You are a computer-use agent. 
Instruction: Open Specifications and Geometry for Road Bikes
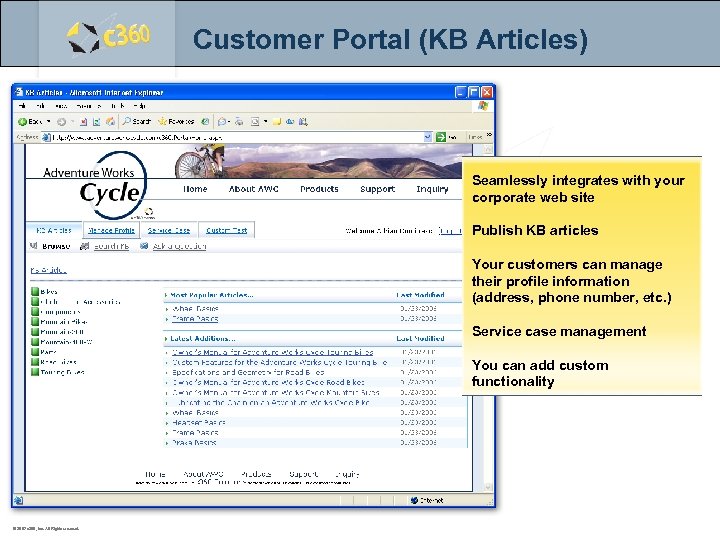(248, 372)
